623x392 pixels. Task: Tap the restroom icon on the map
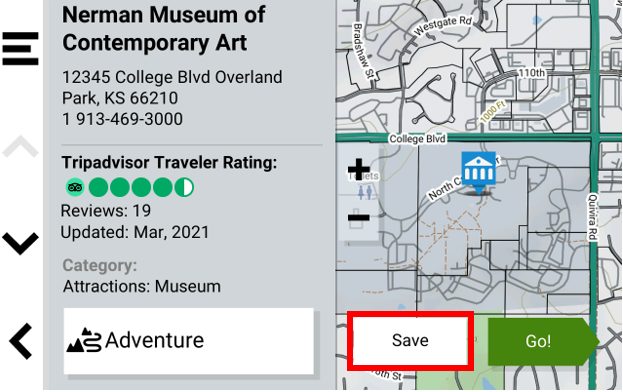pos(365,193)
